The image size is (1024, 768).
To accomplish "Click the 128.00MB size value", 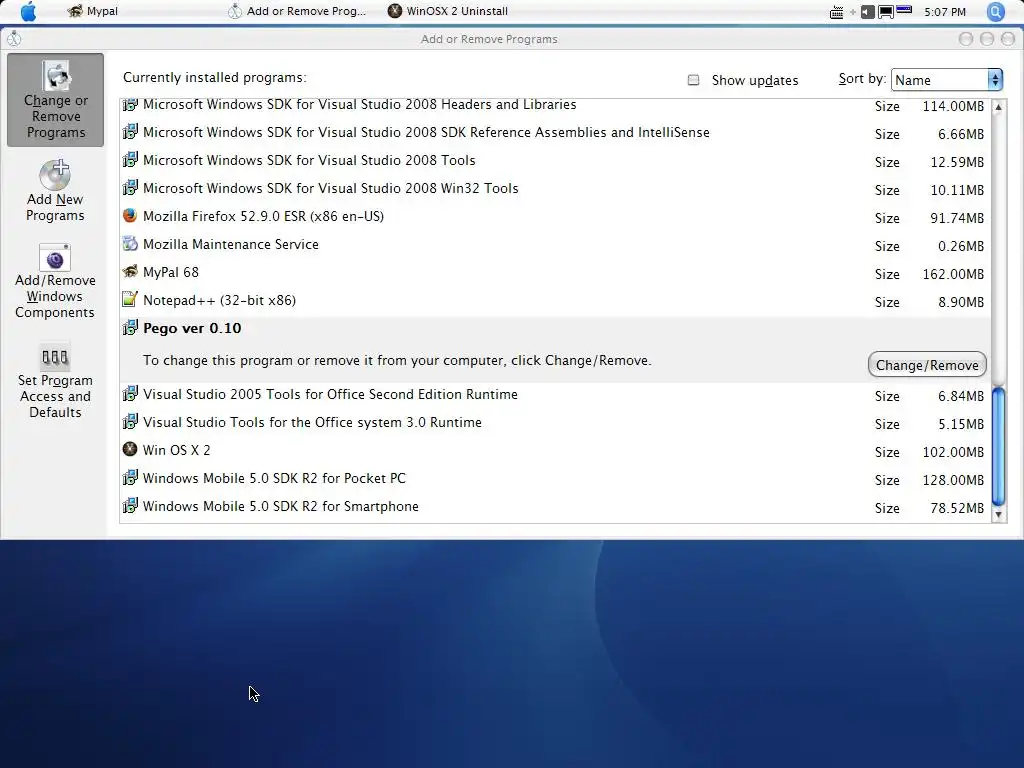I will (953, 480).
